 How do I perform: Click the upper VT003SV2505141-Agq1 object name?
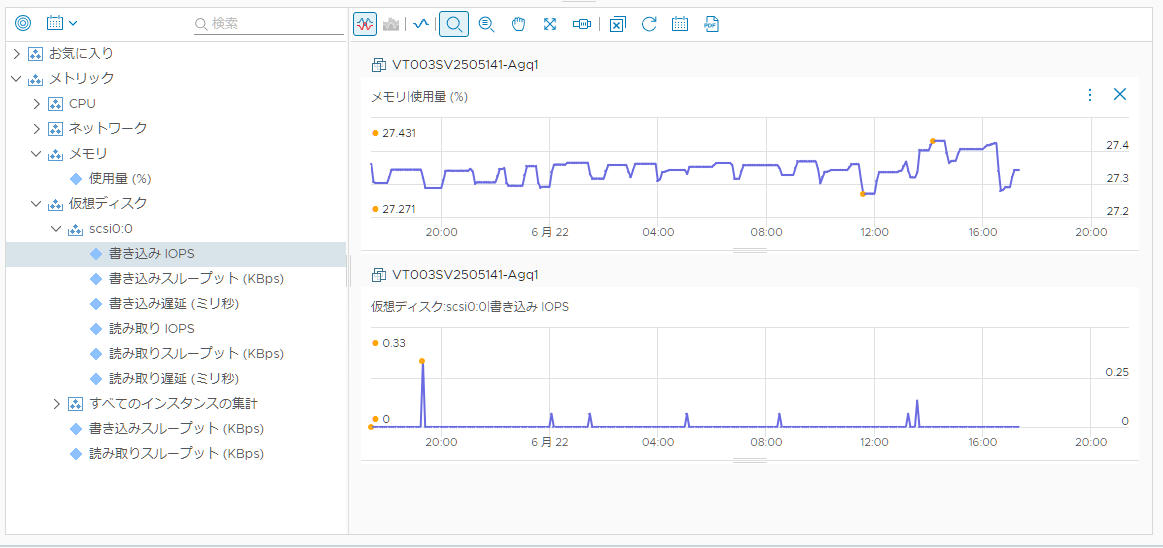[x=465, y=65]
